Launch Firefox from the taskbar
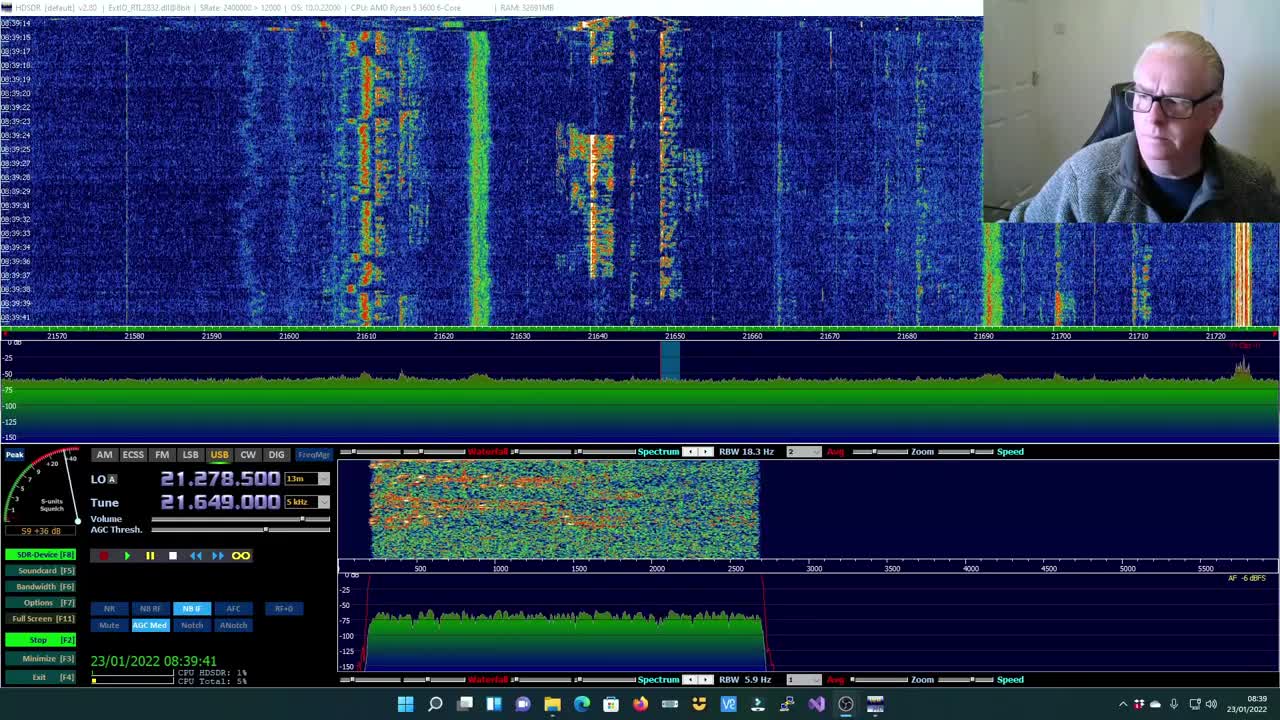 pyautogui.click(x=640, y=704)
